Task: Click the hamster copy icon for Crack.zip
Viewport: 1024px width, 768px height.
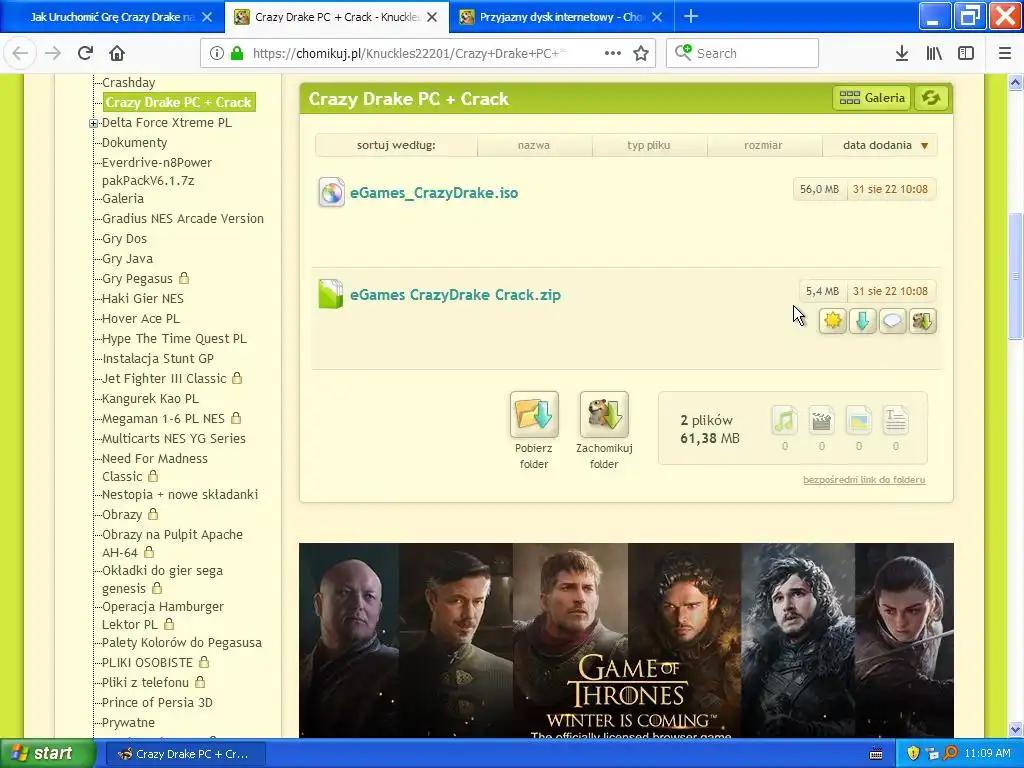Action: [x=923, y=321]
